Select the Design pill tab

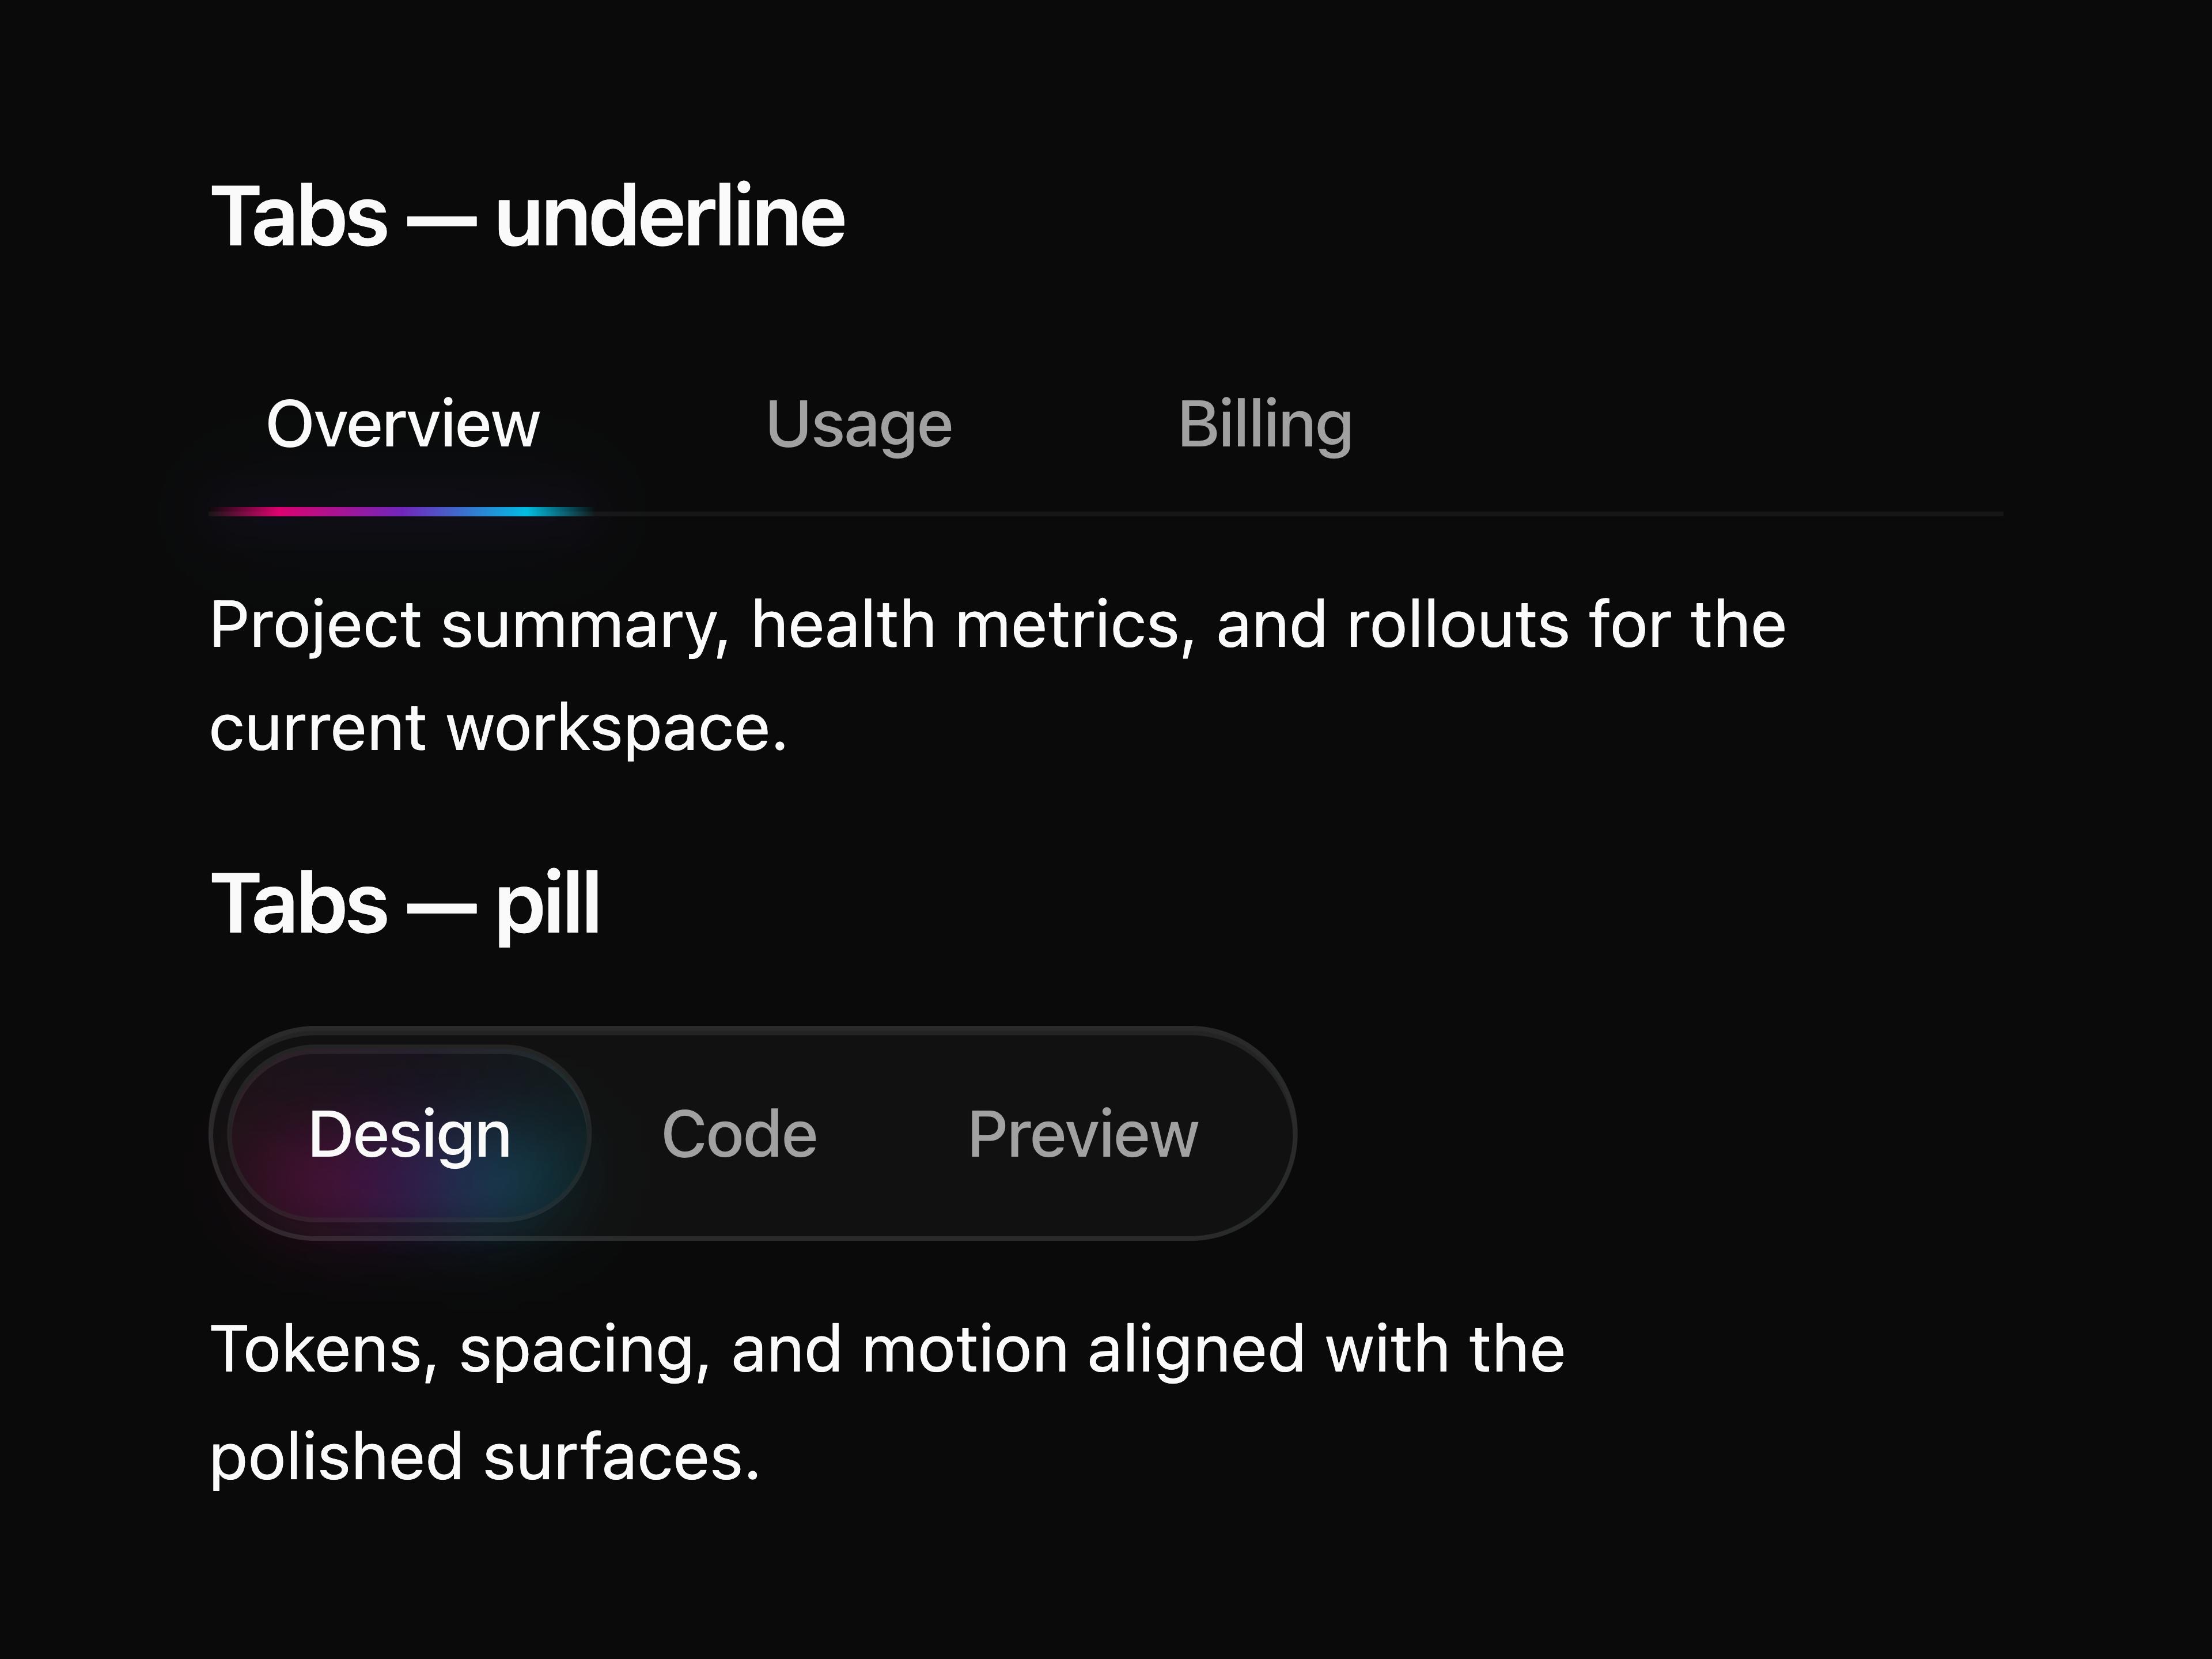[409, 1134]
